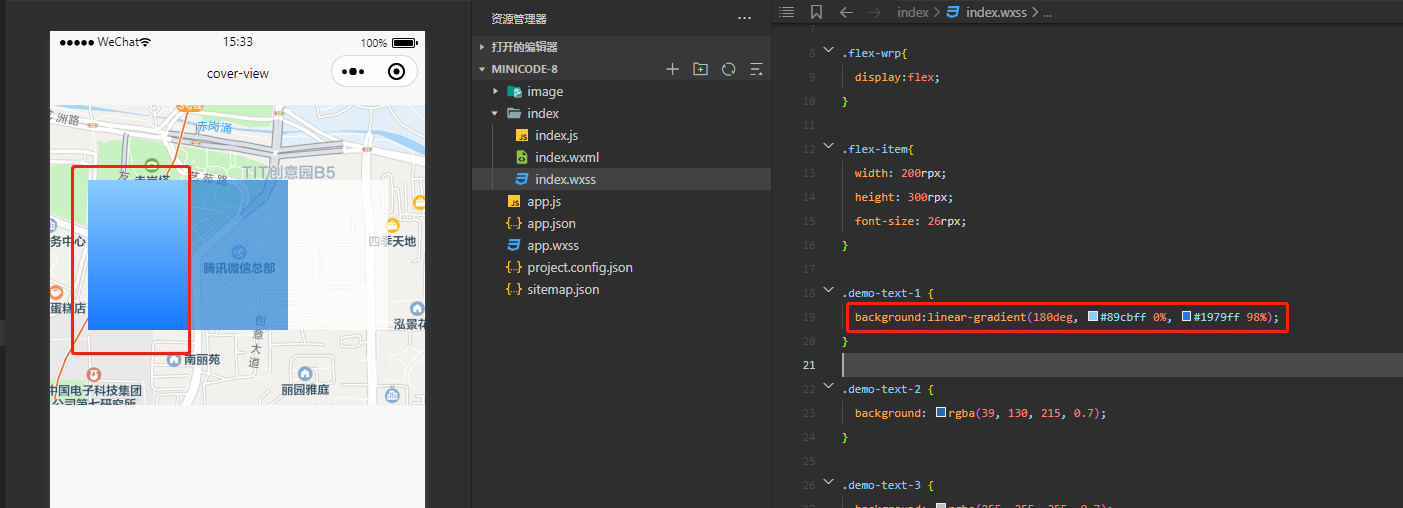Click 'font-size: 26rpx;' code line
The height and width of the screenshot is (508, 1403).
pyautogui.click(x=910, y=221)
